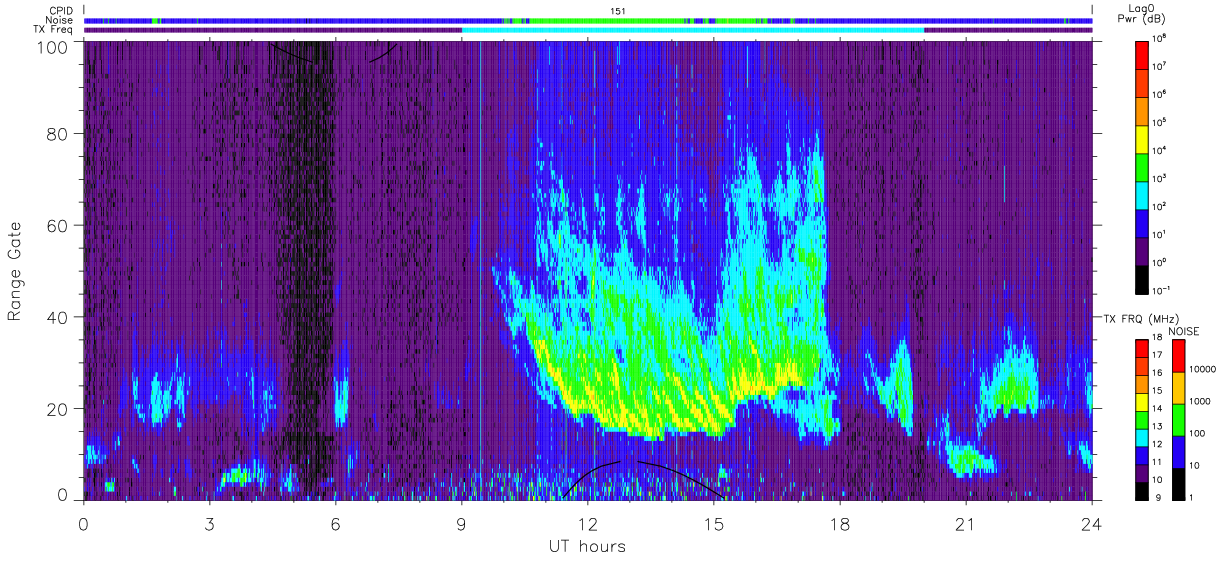The height and width of the screenshot is (567, 1228).
Task: Click the 80 tick label on Range Gate axis
Action: (58, 133)
